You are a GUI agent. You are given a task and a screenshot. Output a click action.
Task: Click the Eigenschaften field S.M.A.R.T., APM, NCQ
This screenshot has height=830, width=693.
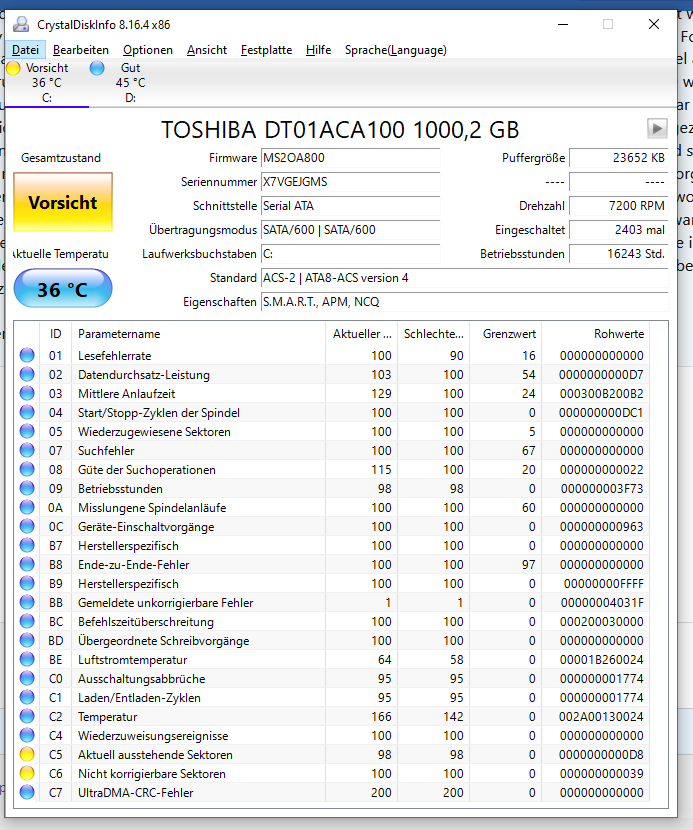(x=465, y=302)
